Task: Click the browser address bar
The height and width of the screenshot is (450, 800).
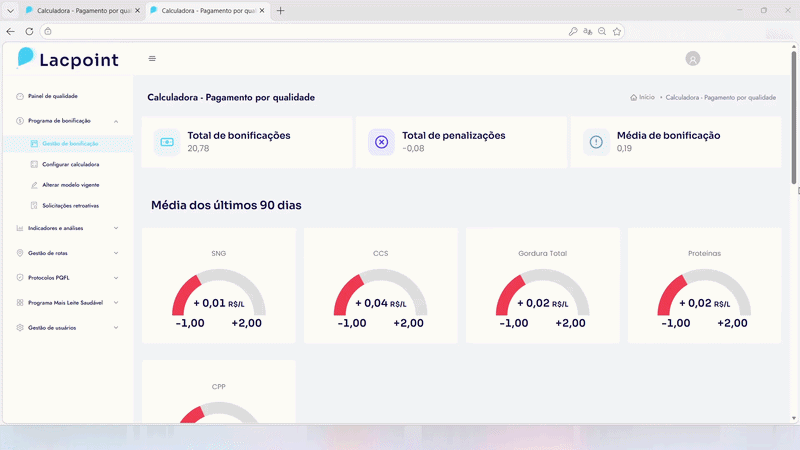Action: click(300, 31)
